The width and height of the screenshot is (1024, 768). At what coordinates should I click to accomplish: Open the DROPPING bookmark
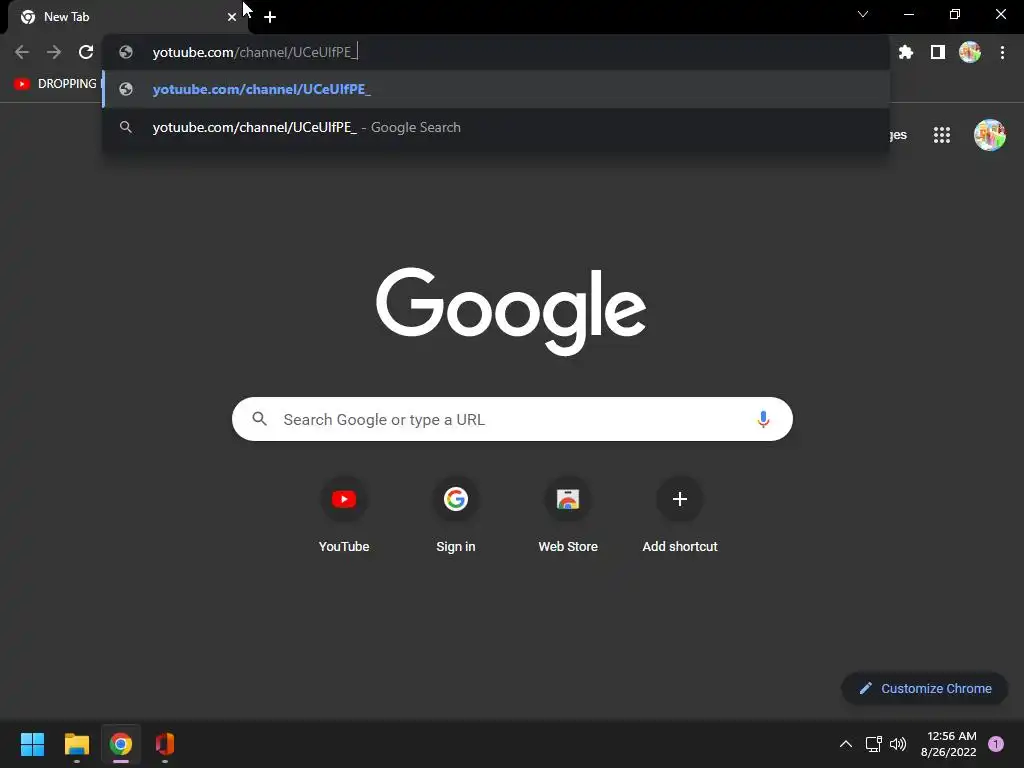[x=55, y=84]
